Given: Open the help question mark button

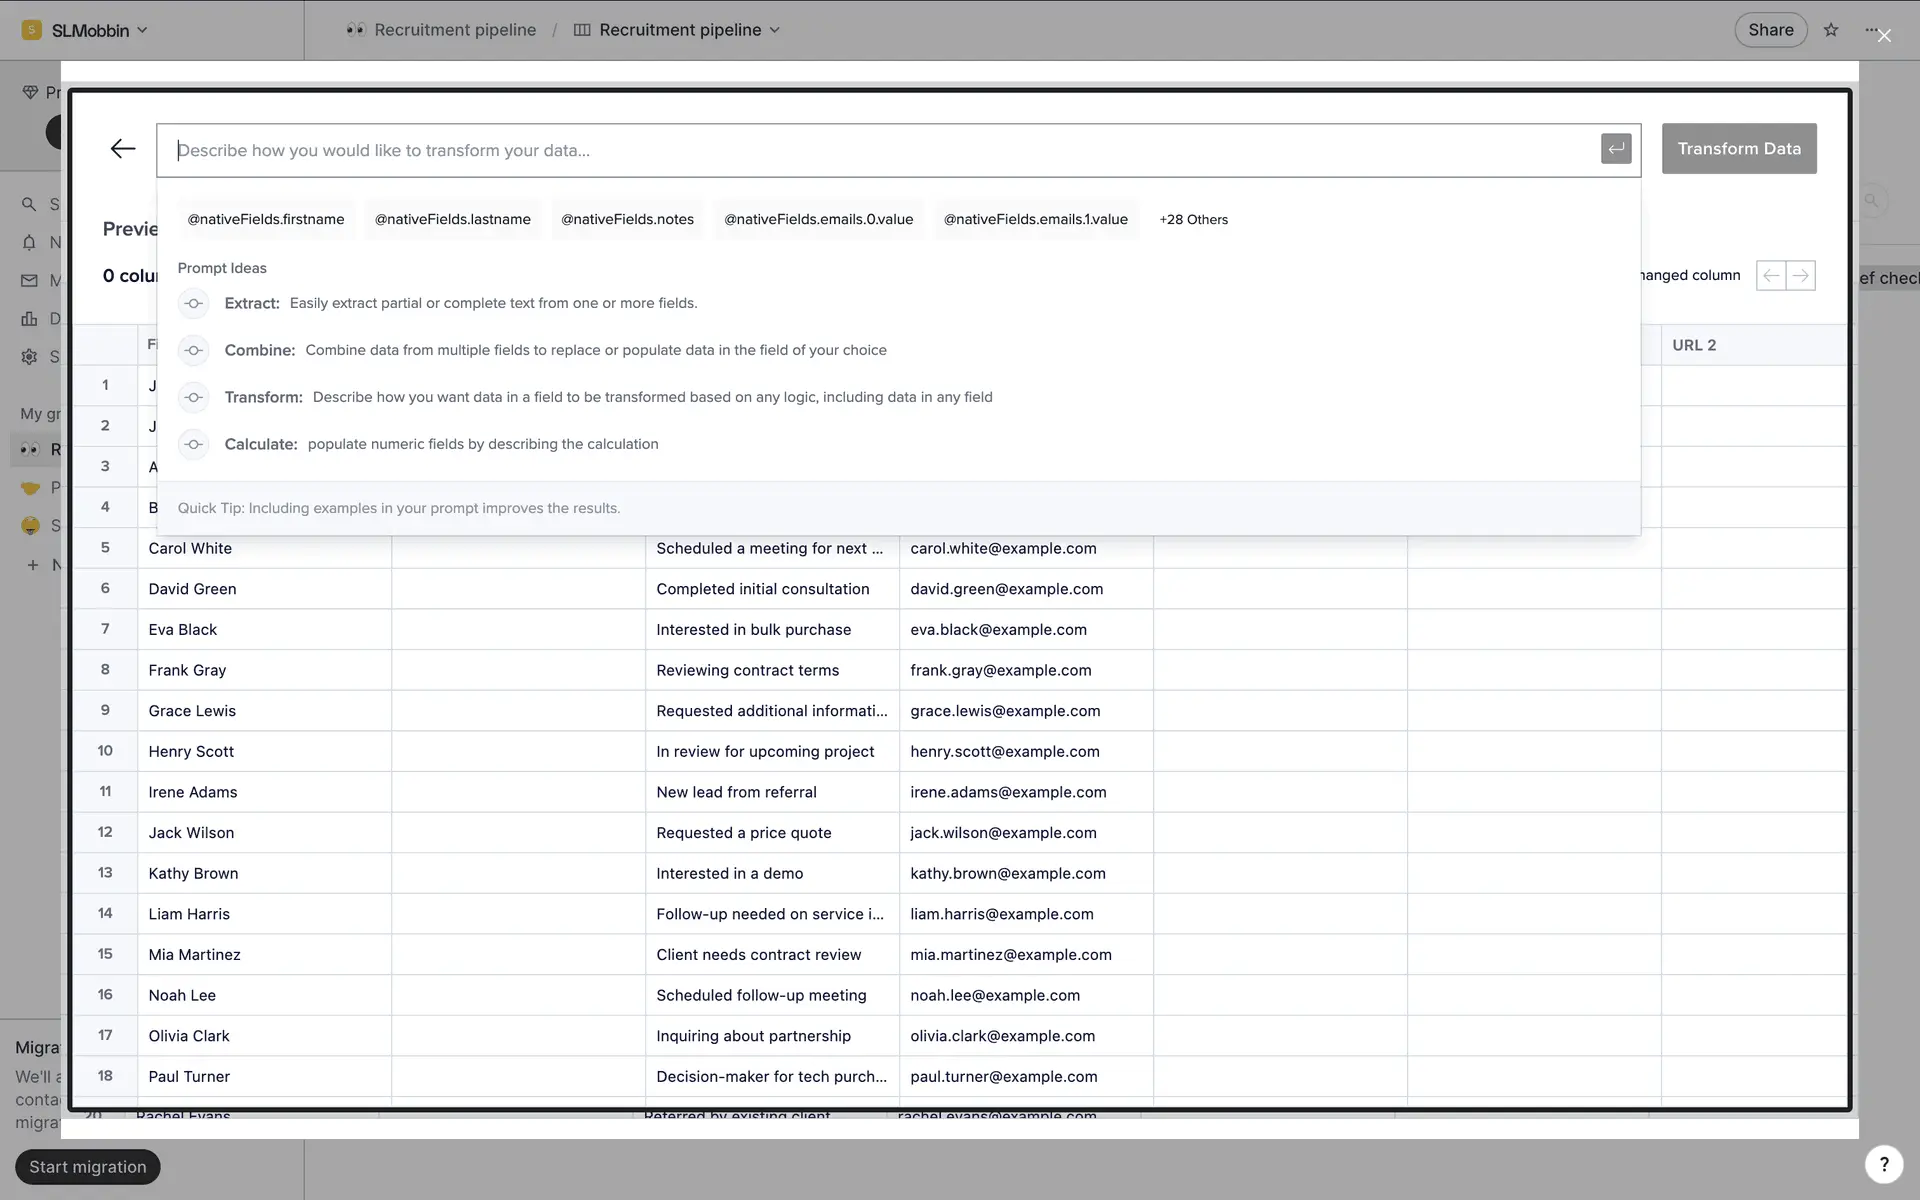Looking at the screenshot, I should click(1884, 1164).
